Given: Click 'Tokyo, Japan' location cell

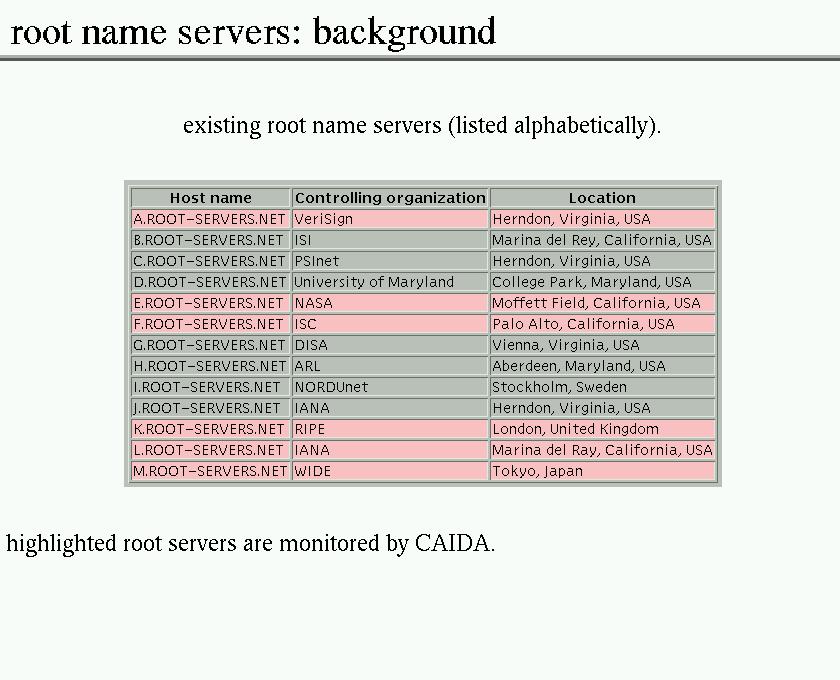Looking at the screenshot, I should pos(603,471).
